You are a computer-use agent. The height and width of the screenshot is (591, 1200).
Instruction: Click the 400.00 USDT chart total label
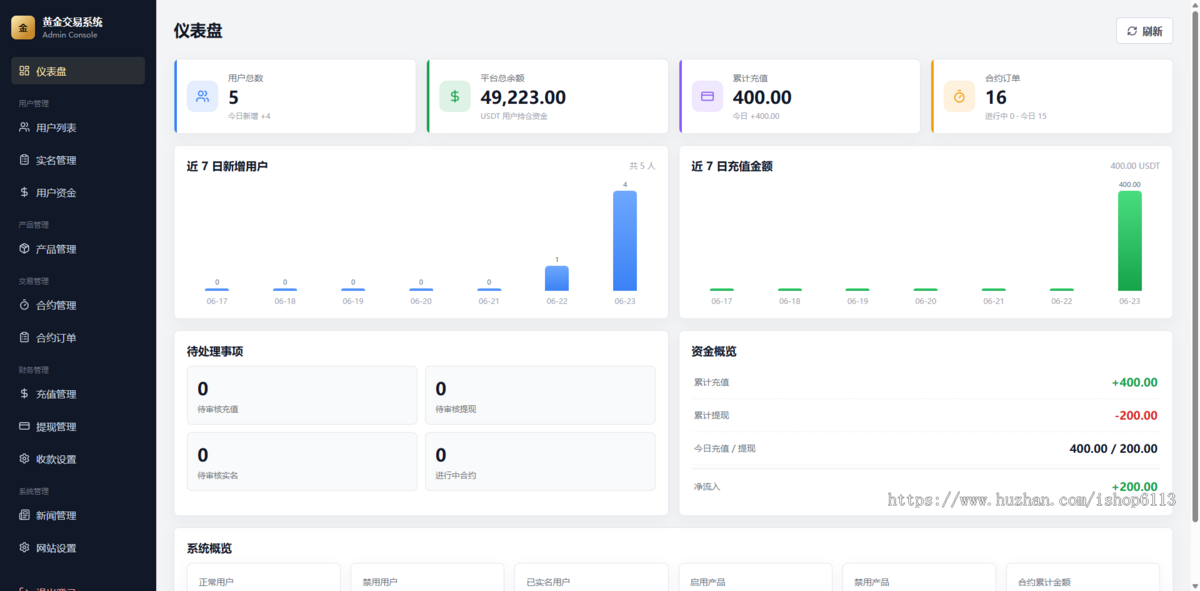(x=1135, y=166)
